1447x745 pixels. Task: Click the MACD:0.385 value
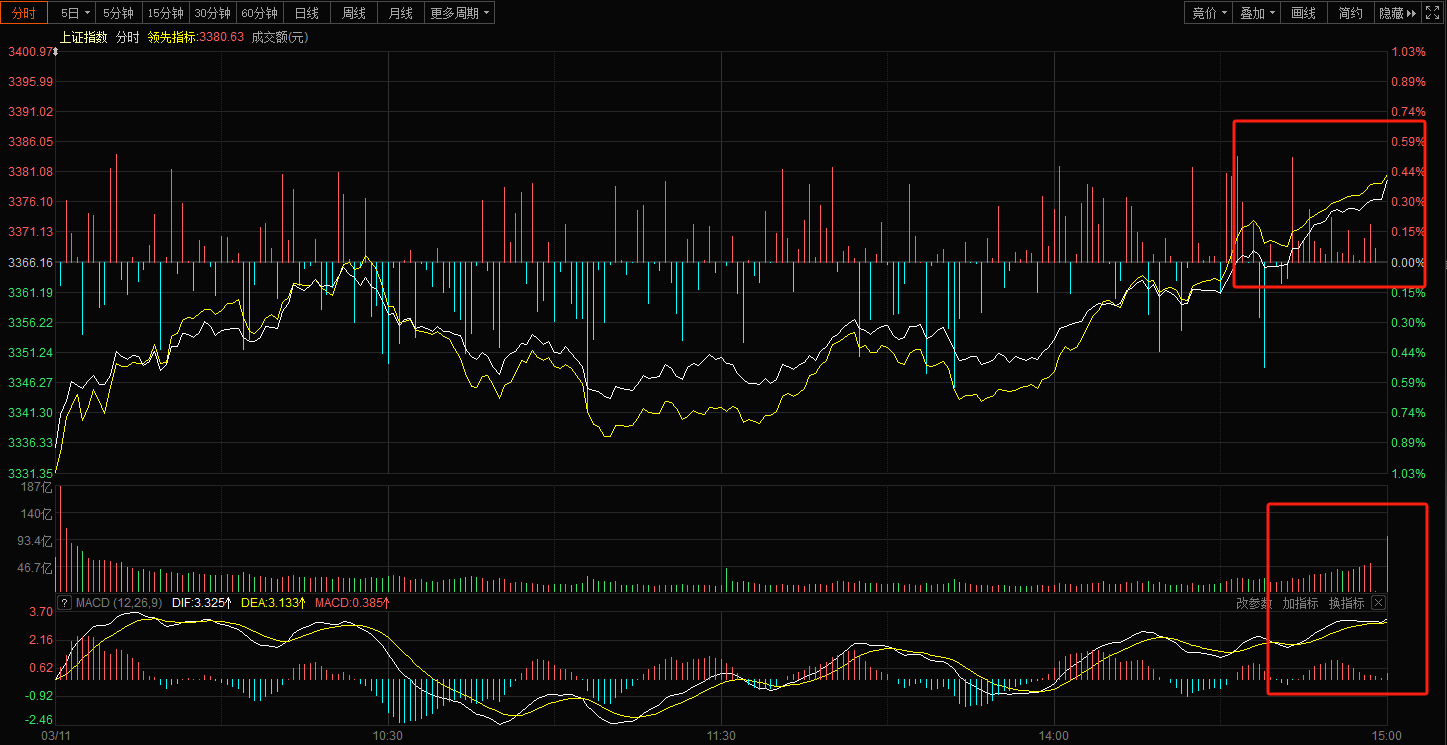[x=352, y=603]
